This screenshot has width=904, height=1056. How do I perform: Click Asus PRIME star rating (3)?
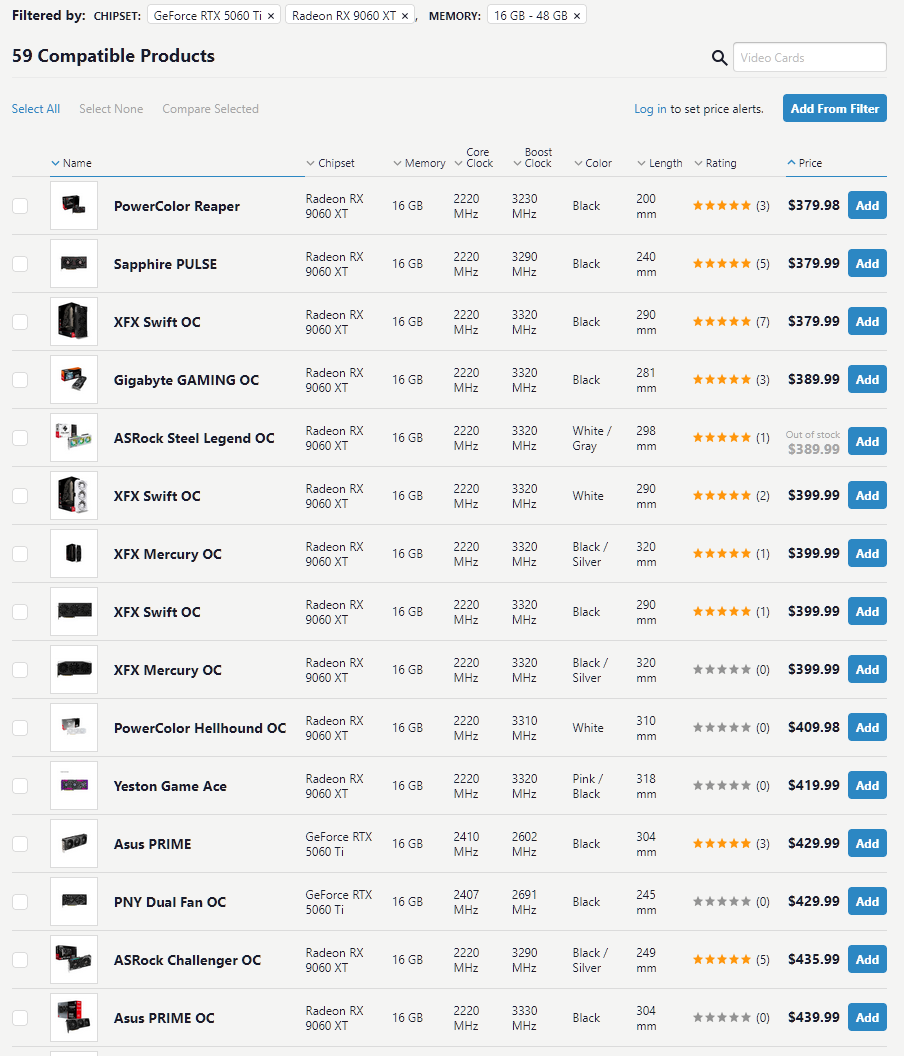pyautogui.click(x=721, y=843)
